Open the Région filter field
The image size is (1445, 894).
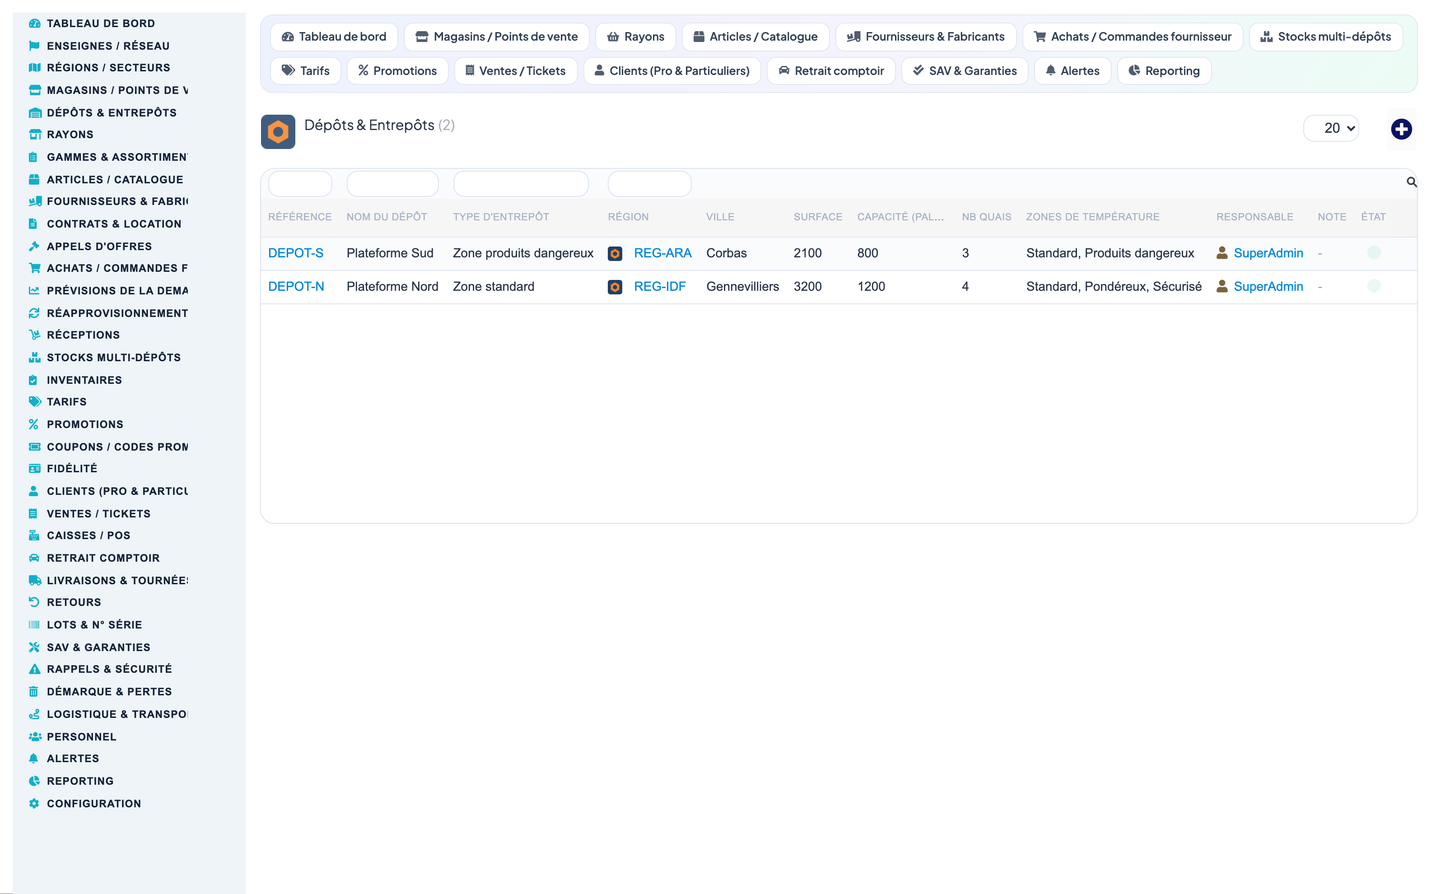650,184
